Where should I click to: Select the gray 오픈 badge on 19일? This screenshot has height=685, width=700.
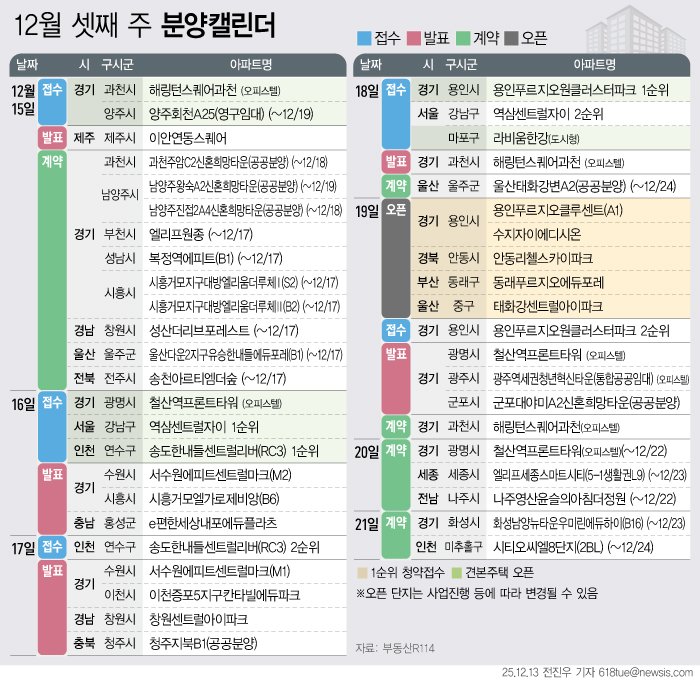(x=395, y=211)
